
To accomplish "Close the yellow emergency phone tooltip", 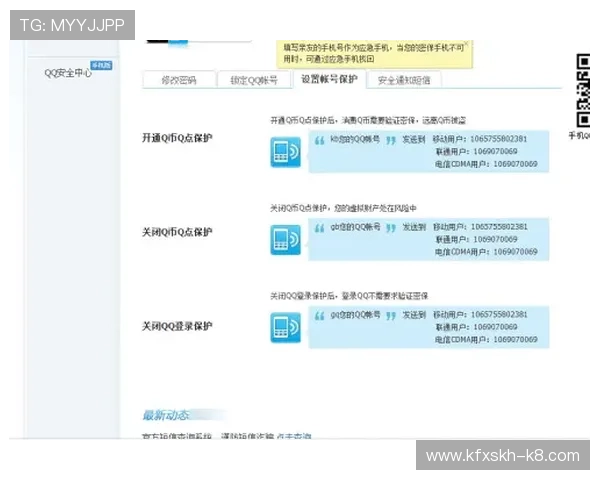I will click(467, 45).
